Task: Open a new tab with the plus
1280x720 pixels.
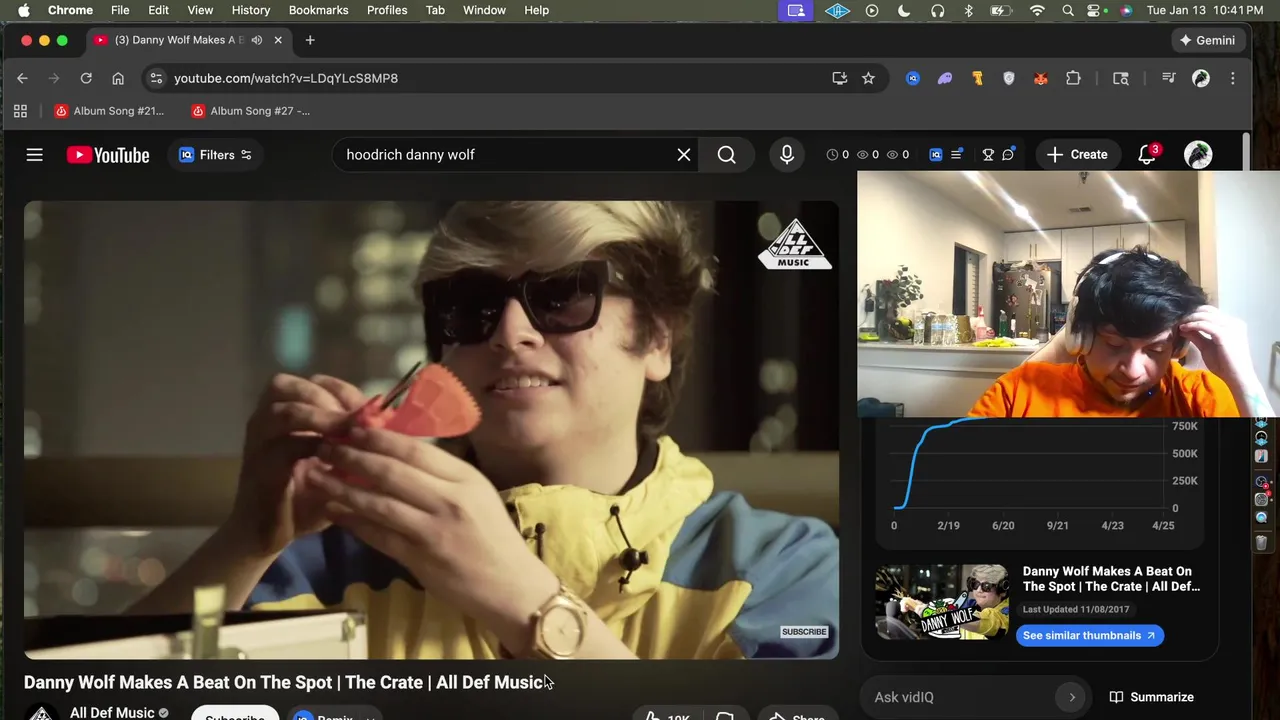Action: pos(310,40)
